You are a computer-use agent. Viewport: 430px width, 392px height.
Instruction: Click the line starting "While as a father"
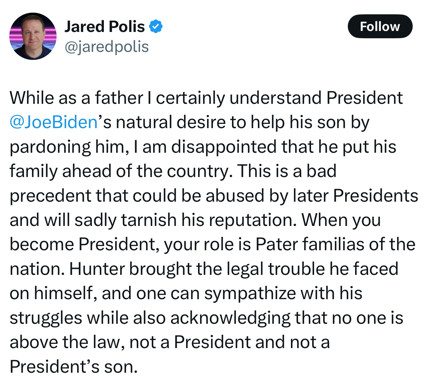click(206, 98)
